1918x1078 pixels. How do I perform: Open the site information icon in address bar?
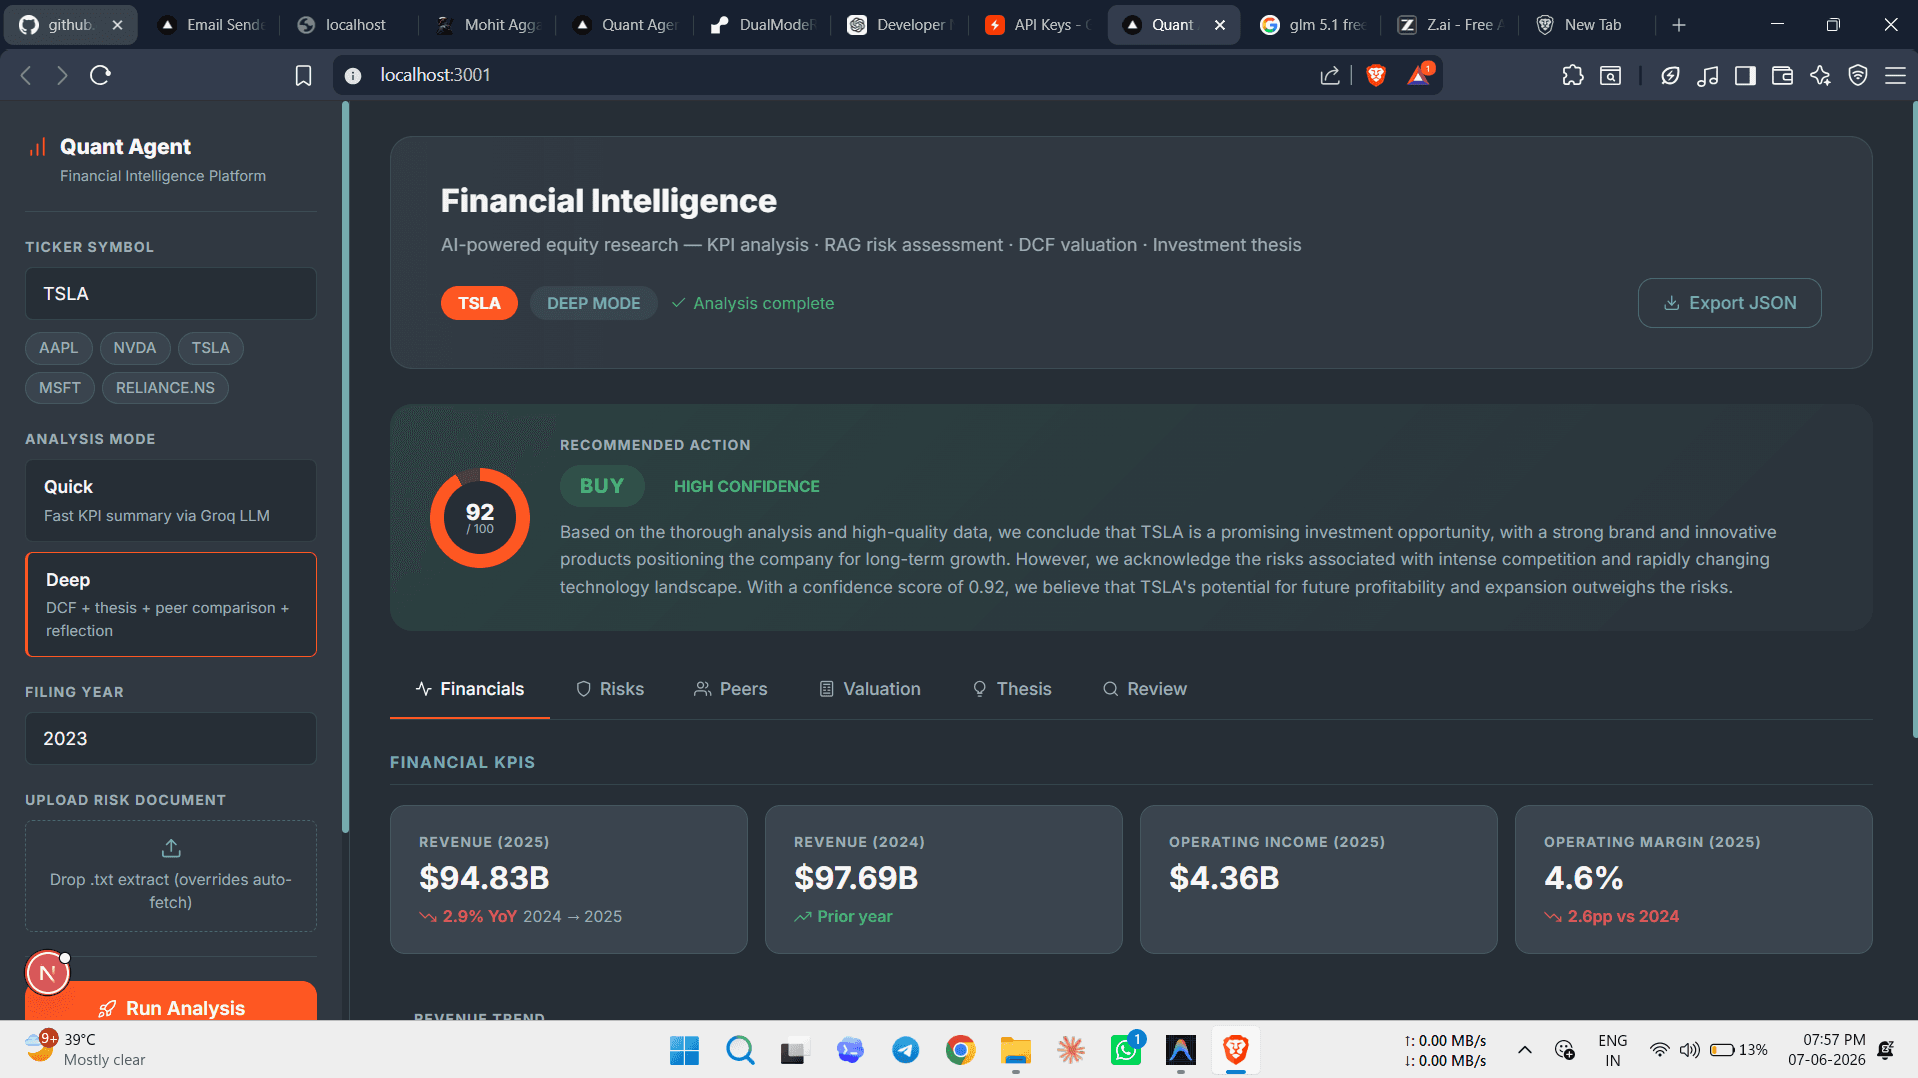click(352, 75)
